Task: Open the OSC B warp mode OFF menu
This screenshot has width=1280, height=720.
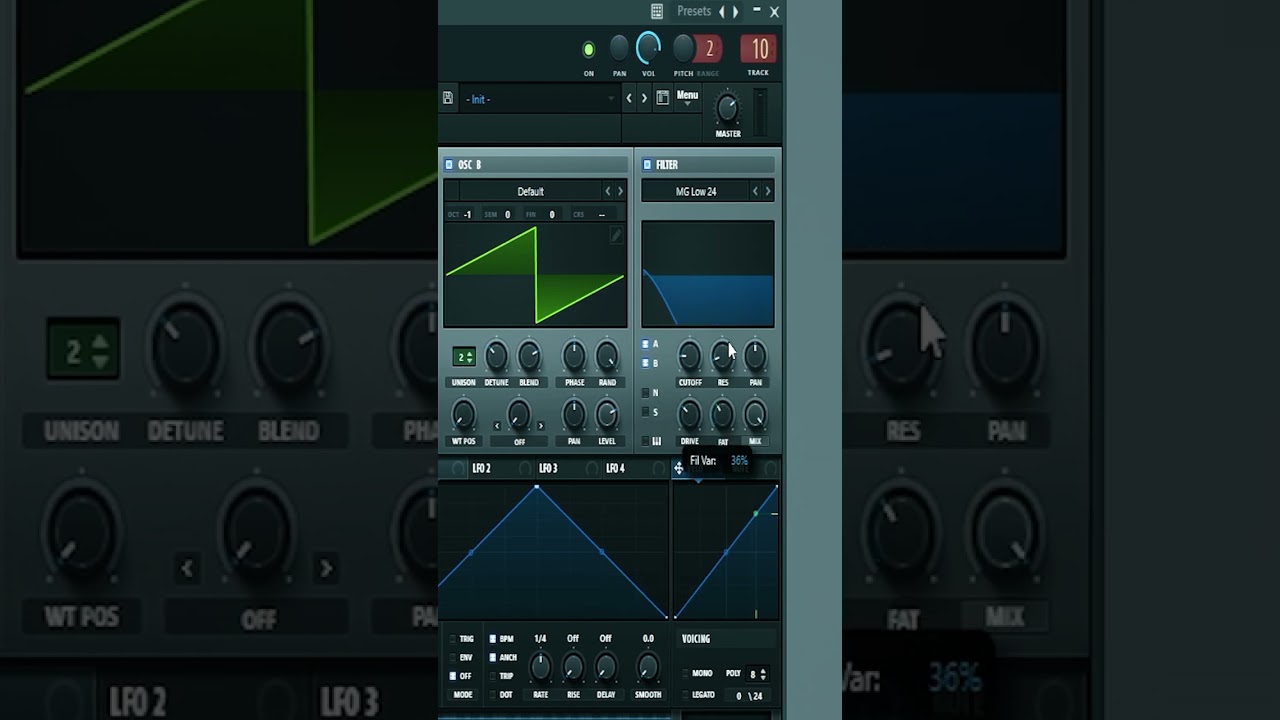Action: [519, 441]
